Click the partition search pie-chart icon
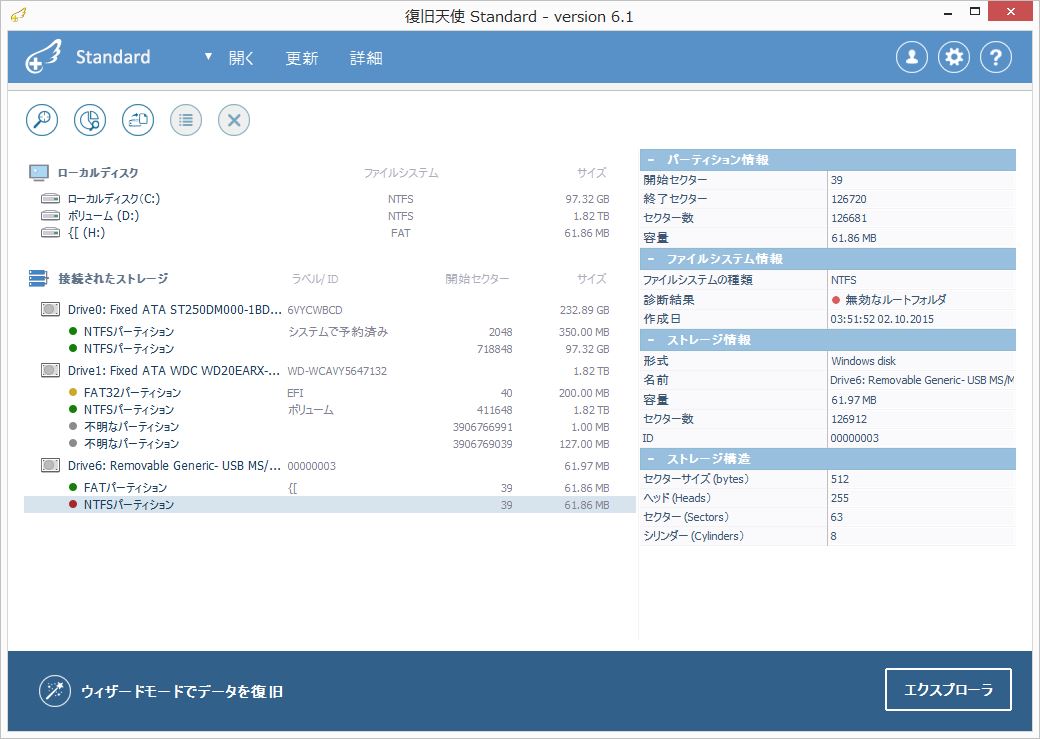The image size is (1040, 739). pos(90,120)
